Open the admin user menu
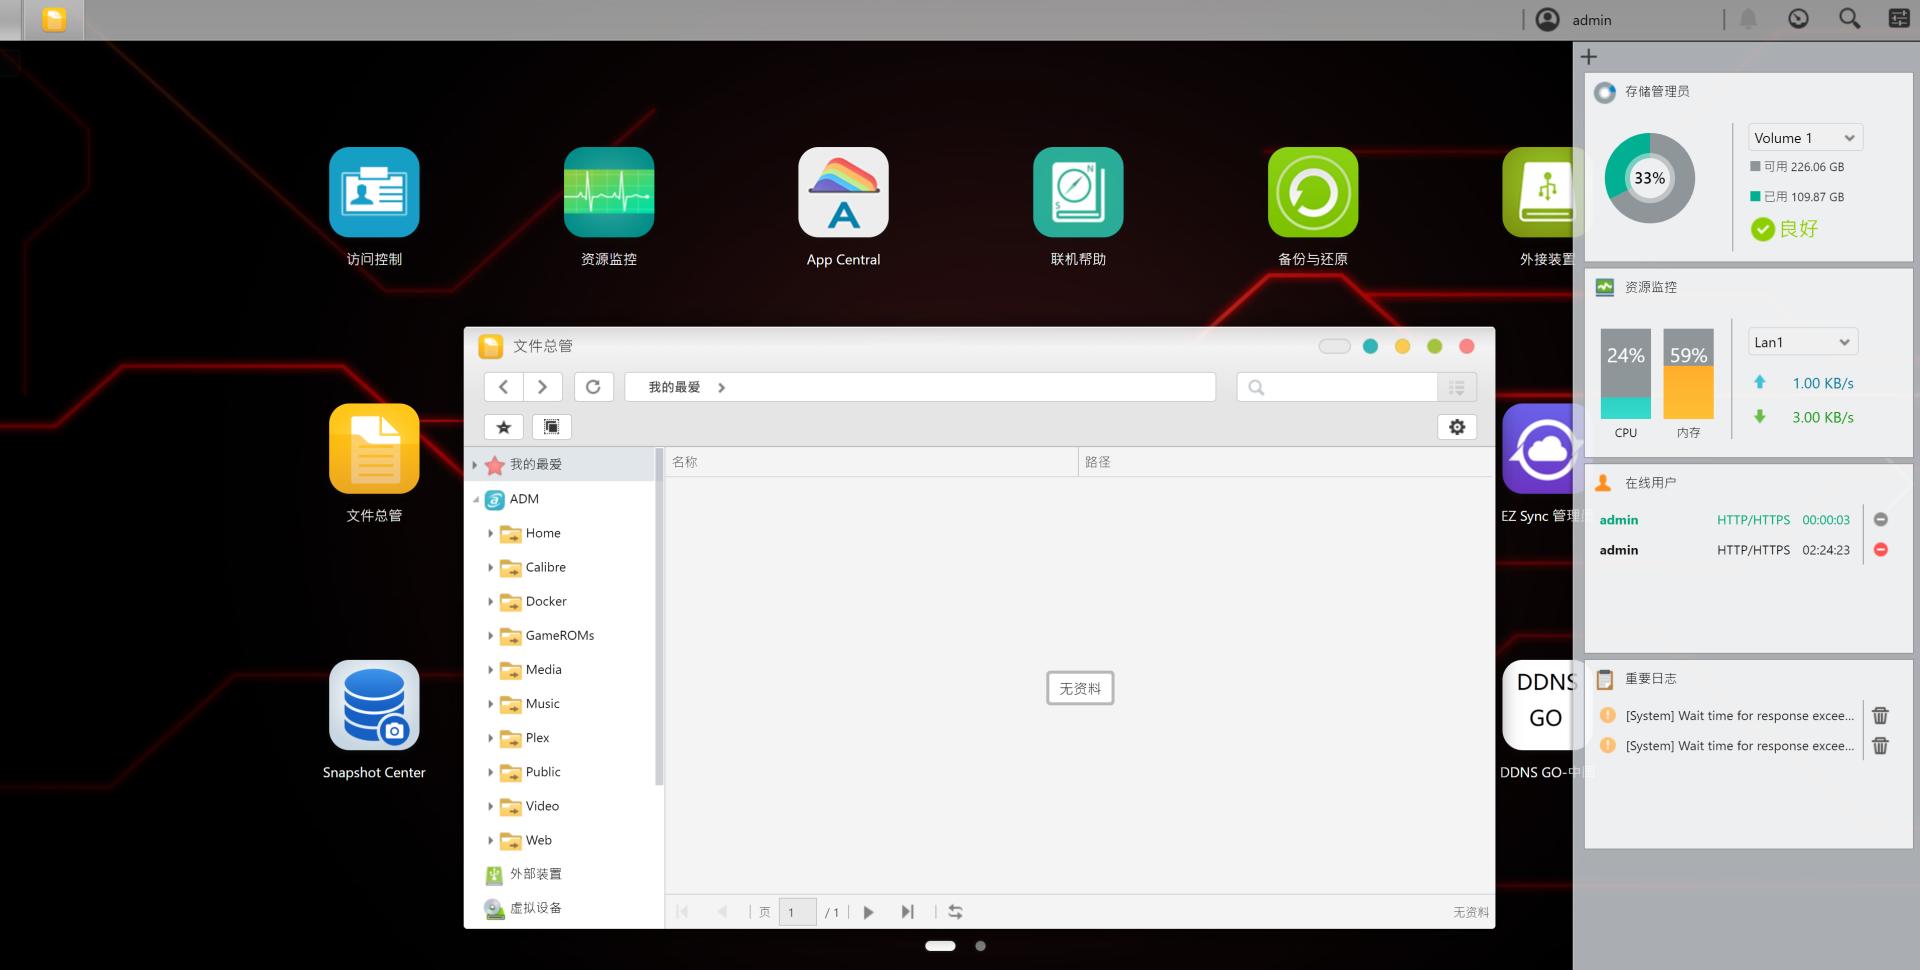 [x=1574, y=20]
